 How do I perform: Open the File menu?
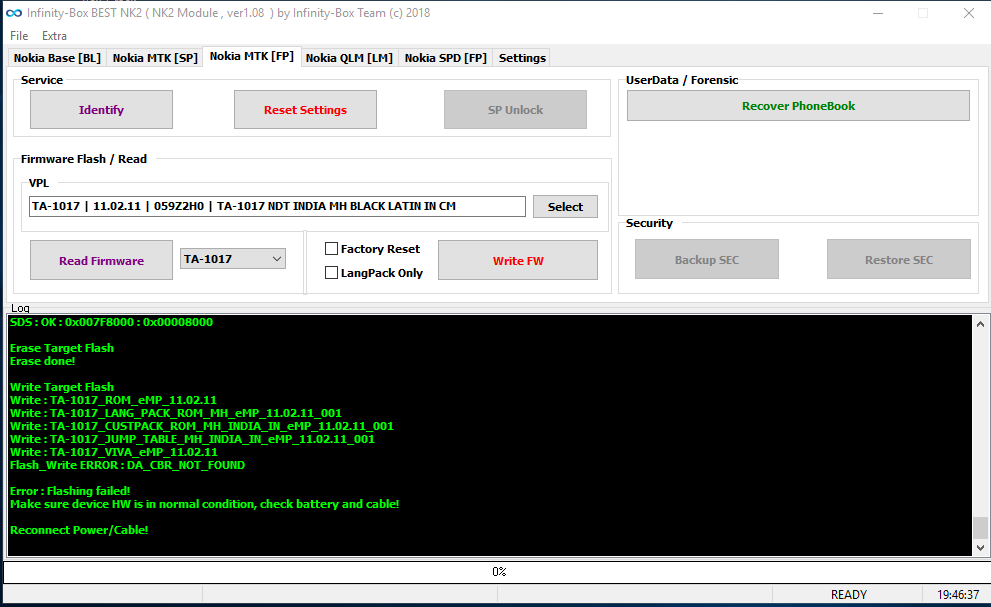coord(19,36)
